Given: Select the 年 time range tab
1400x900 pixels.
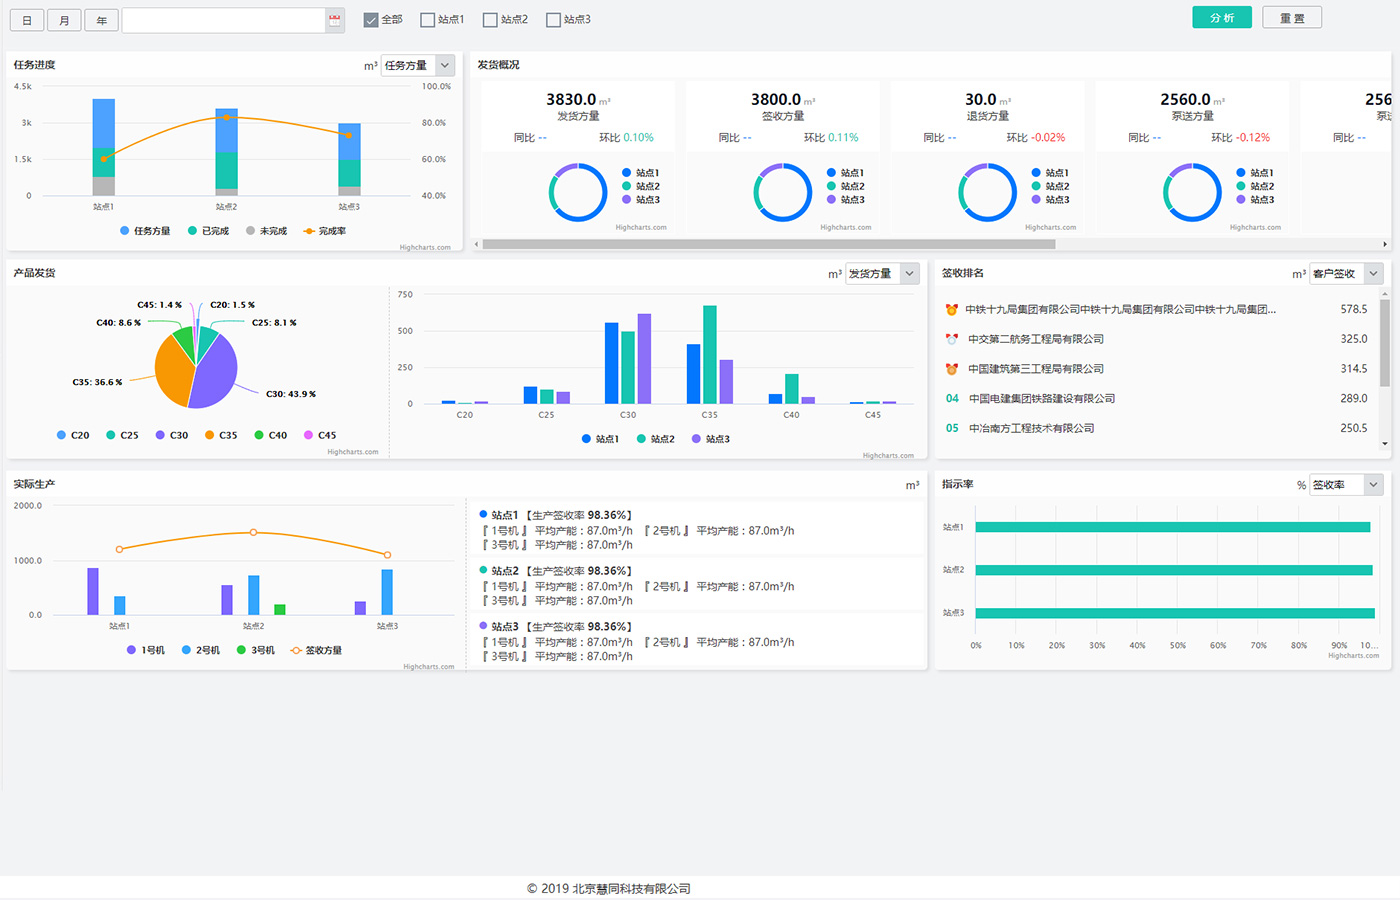Looking at the screenshot, I should click(x=102, y=20).
